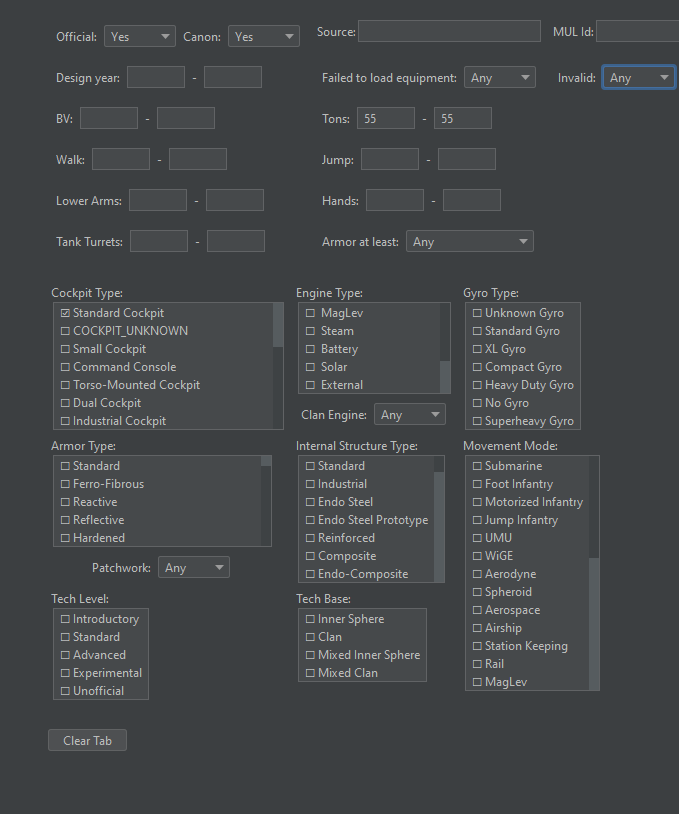Check the MagLev engine type
Viewport: 679px width, 814px height.
pyautogui.click(x=310, y=313)
